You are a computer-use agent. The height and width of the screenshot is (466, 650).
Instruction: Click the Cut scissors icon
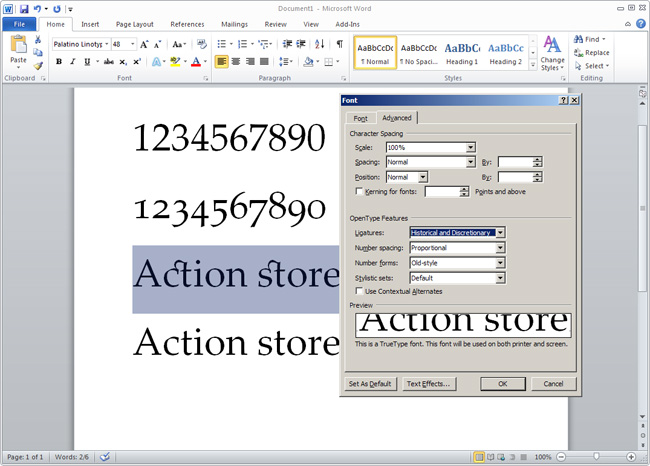coord(38,39)
